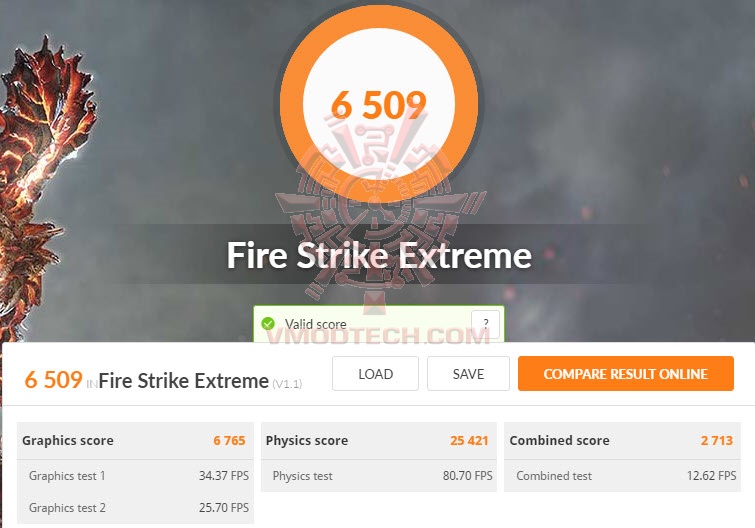Image resolution: width=755 pixels, height=528 pixels.
Task: Click the Valid score label text
Action: [315, 324]
